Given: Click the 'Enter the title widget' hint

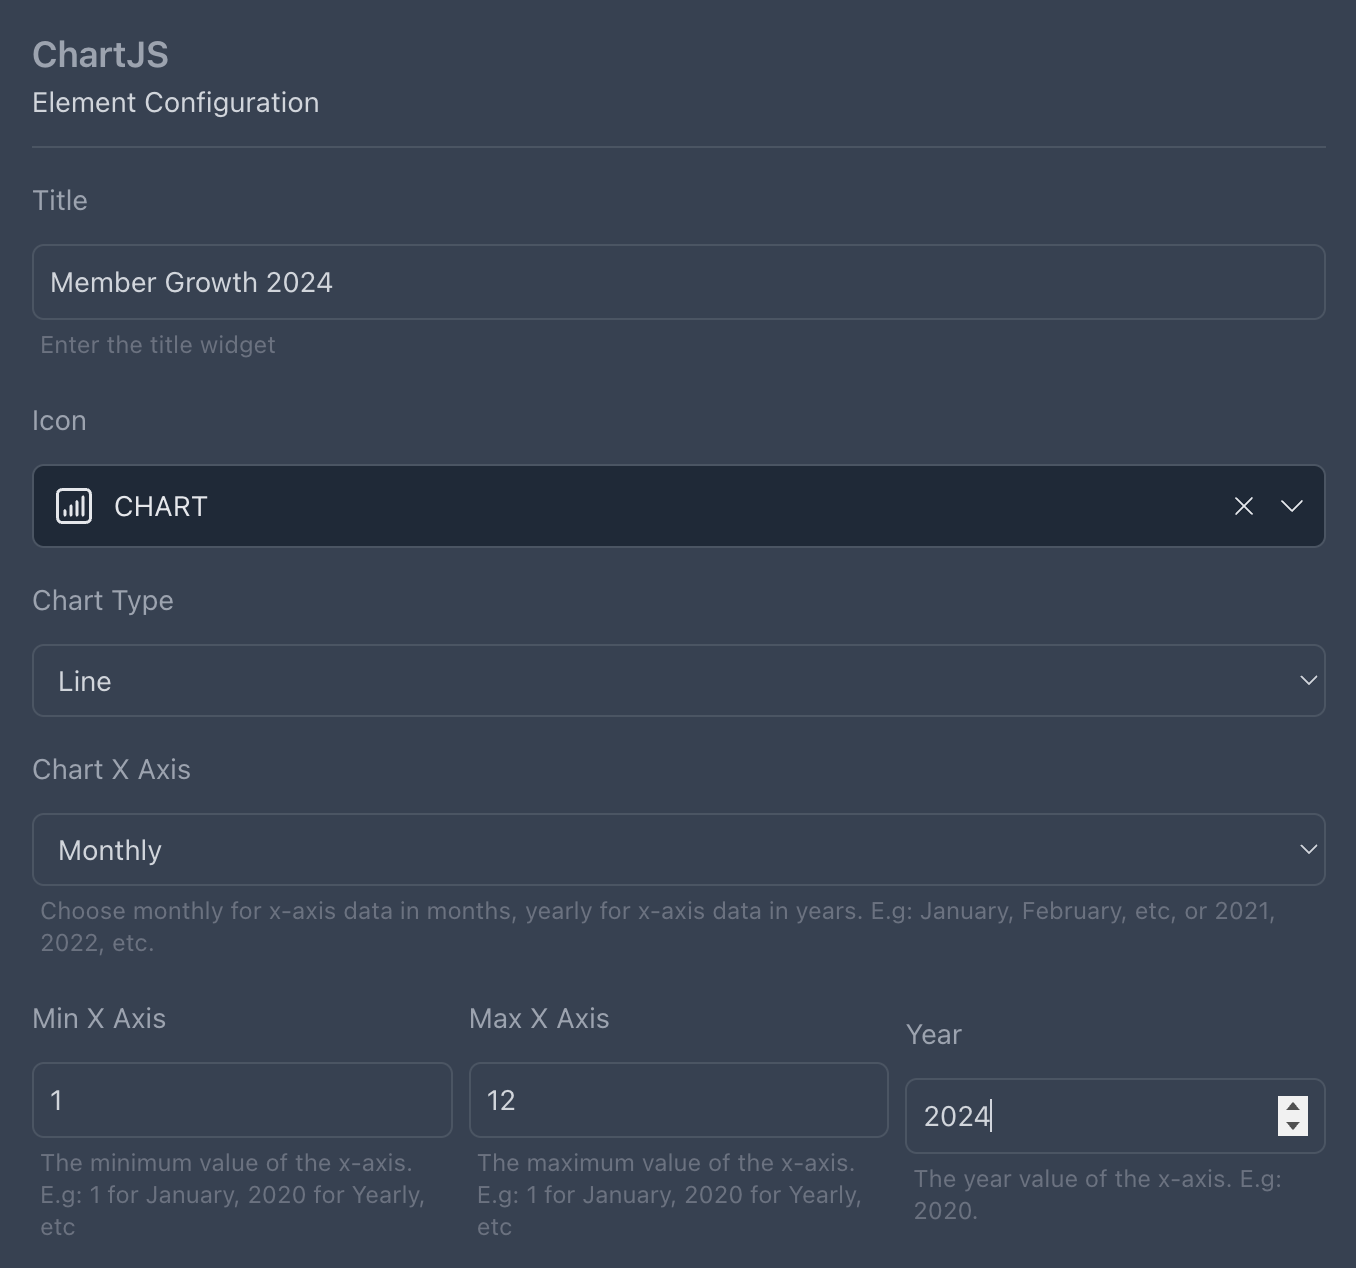Looking at the screenshot, I should point(158,345).
